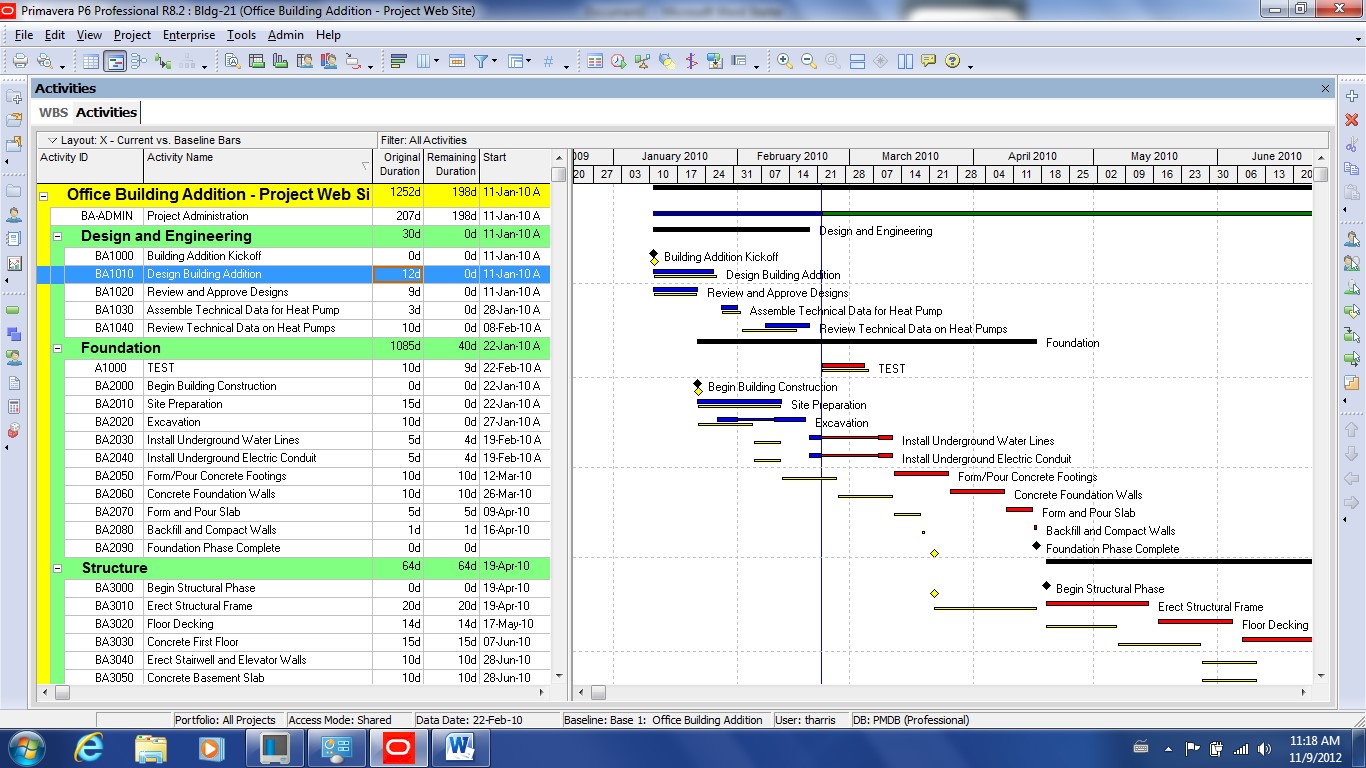This screenshot has width=1366, height=768.
Task: Switch to Activity Network view icon
Action: click(138, 61)
